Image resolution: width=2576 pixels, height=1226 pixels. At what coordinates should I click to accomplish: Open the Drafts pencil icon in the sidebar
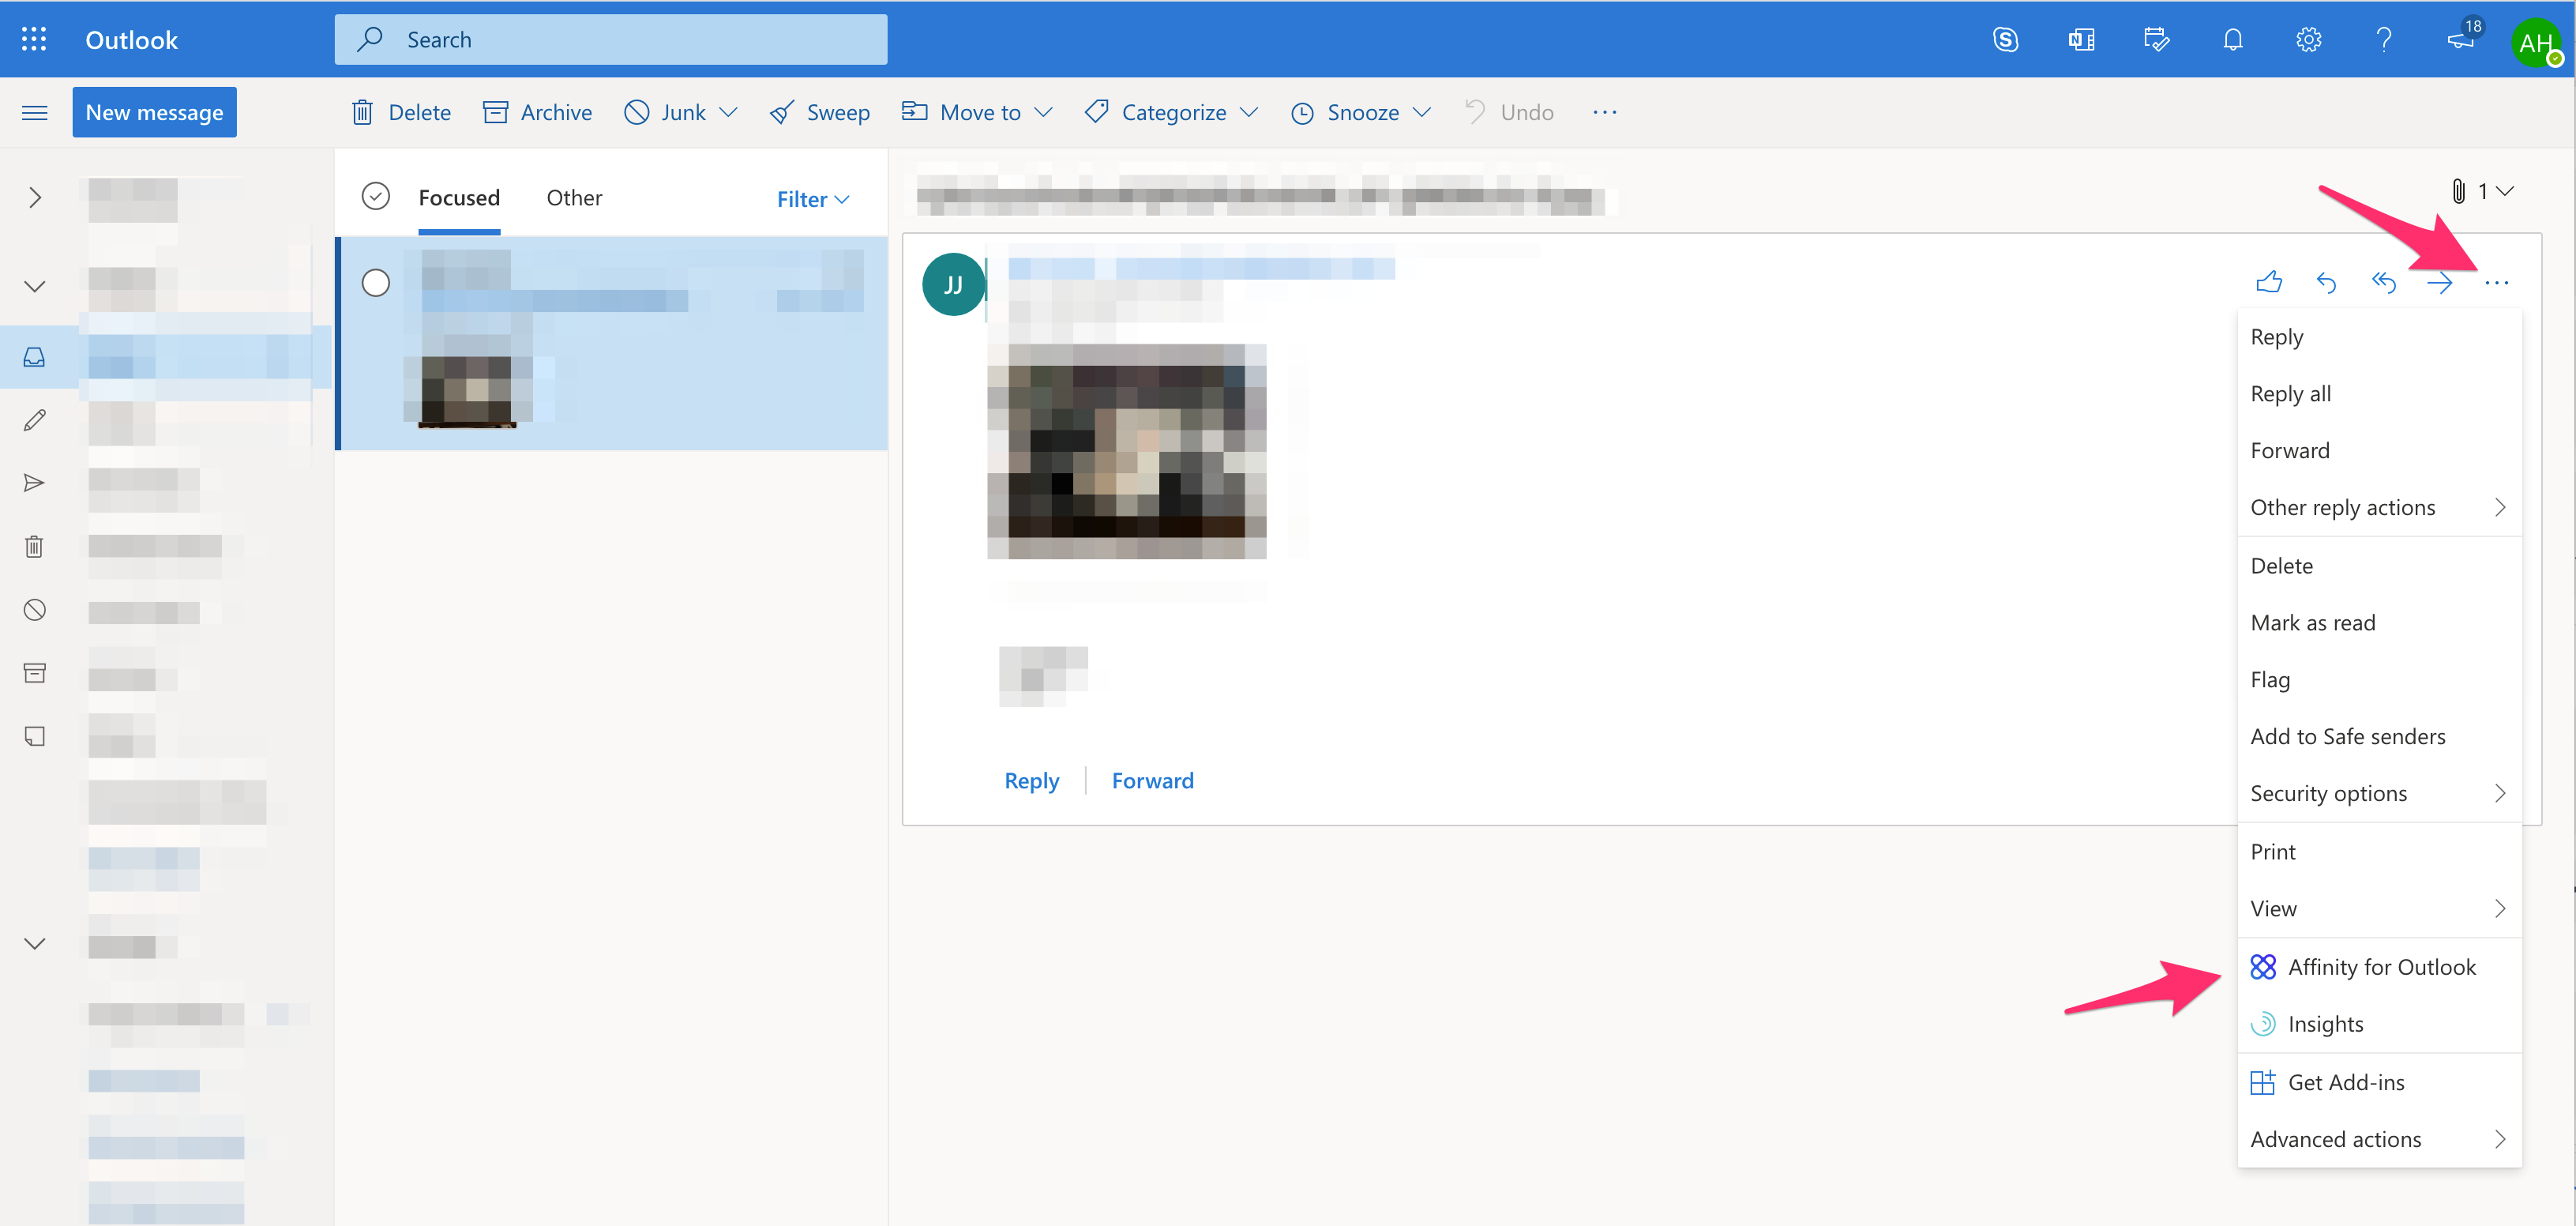(35, 420)
